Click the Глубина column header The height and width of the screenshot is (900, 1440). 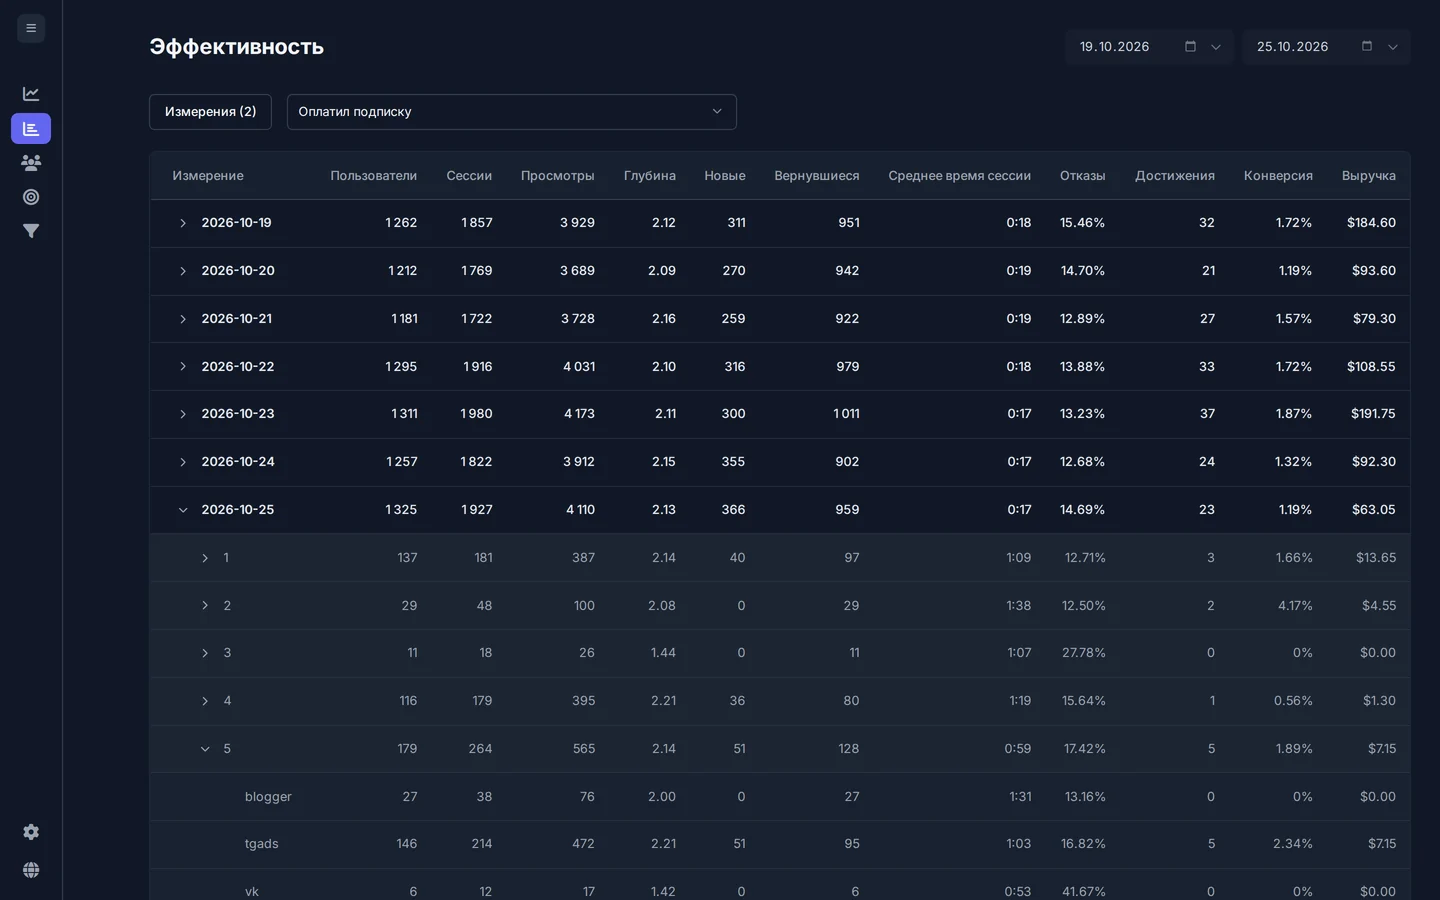[x=650, y=176]
